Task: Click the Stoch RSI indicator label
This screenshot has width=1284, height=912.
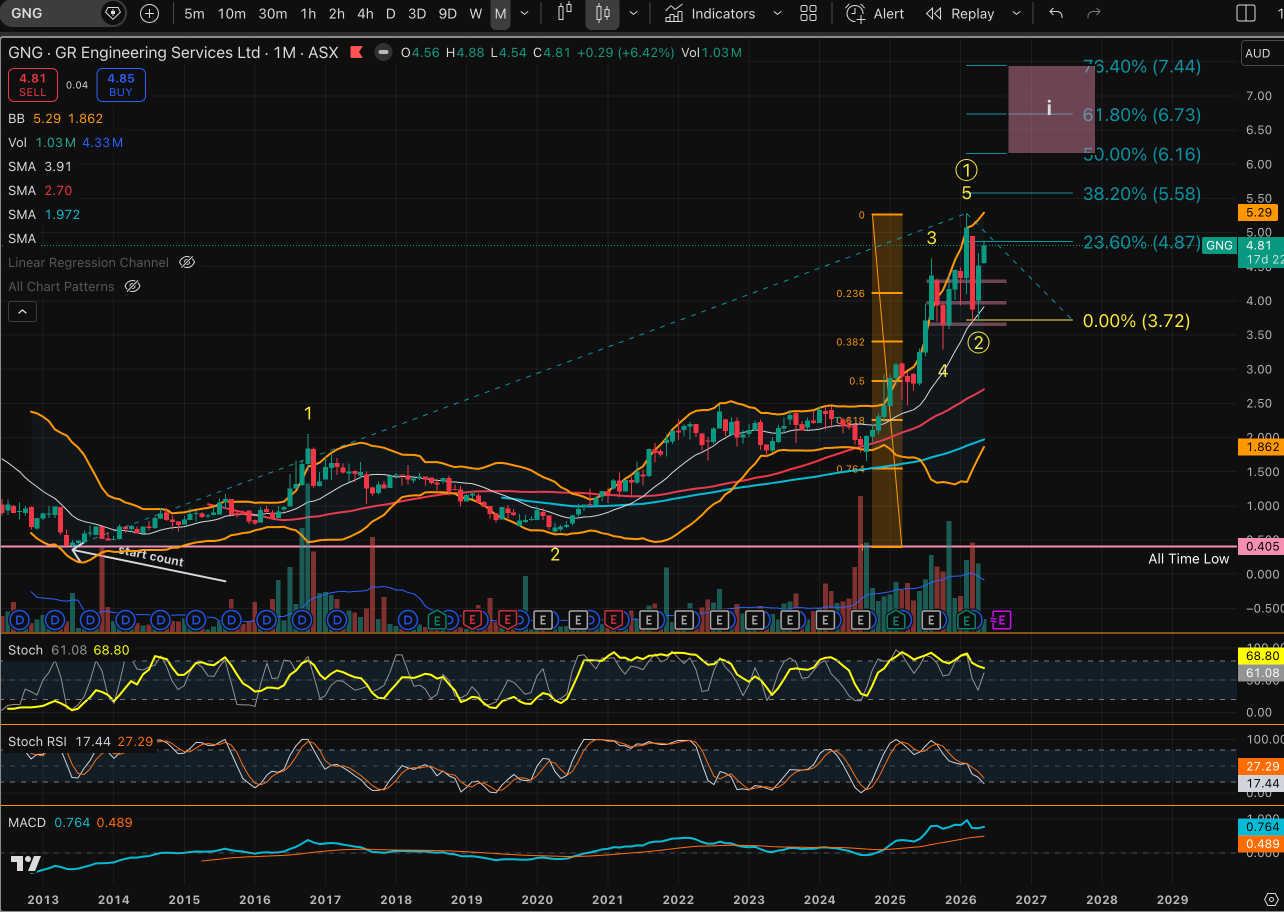Action: pyautogui.click(x=40, y=741)
